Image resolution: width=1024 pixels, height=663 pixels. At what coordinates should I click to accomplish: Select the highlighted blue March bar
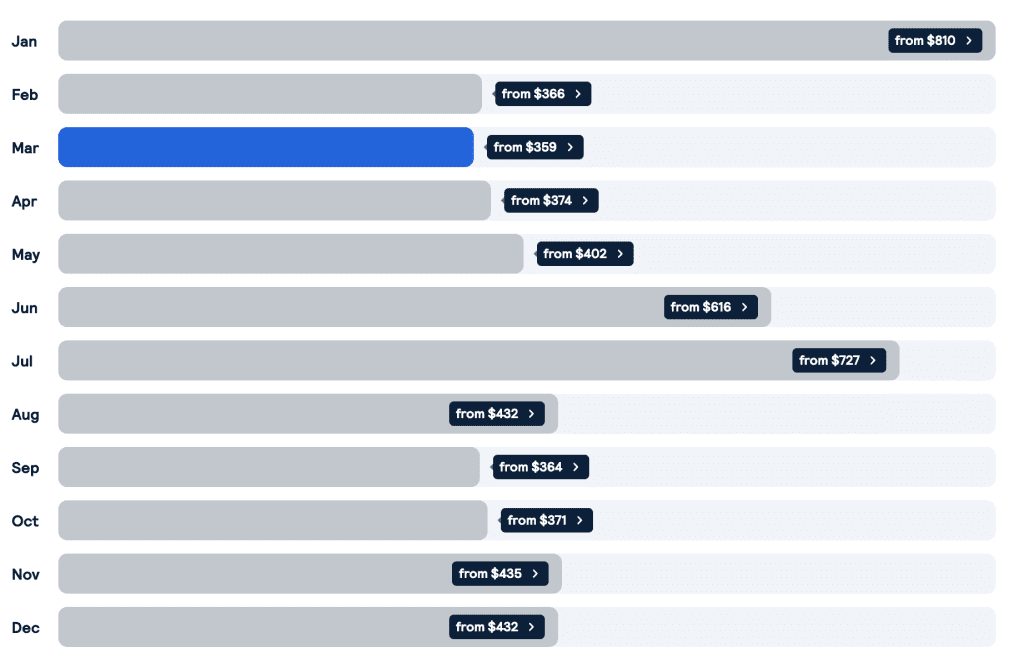coord(266,147)
